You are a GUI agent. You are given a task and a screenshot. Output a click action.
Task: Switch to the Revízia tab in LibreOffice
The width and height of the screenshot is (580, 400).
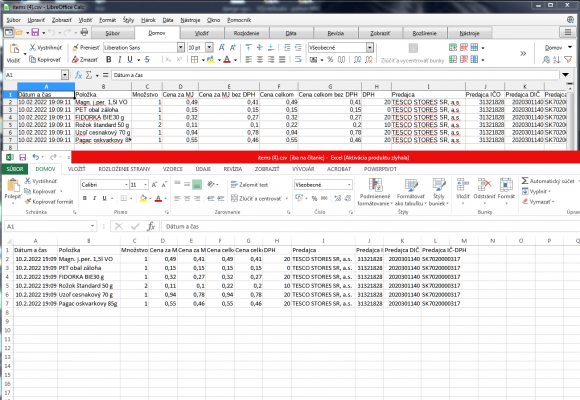(x=335, y=33)
